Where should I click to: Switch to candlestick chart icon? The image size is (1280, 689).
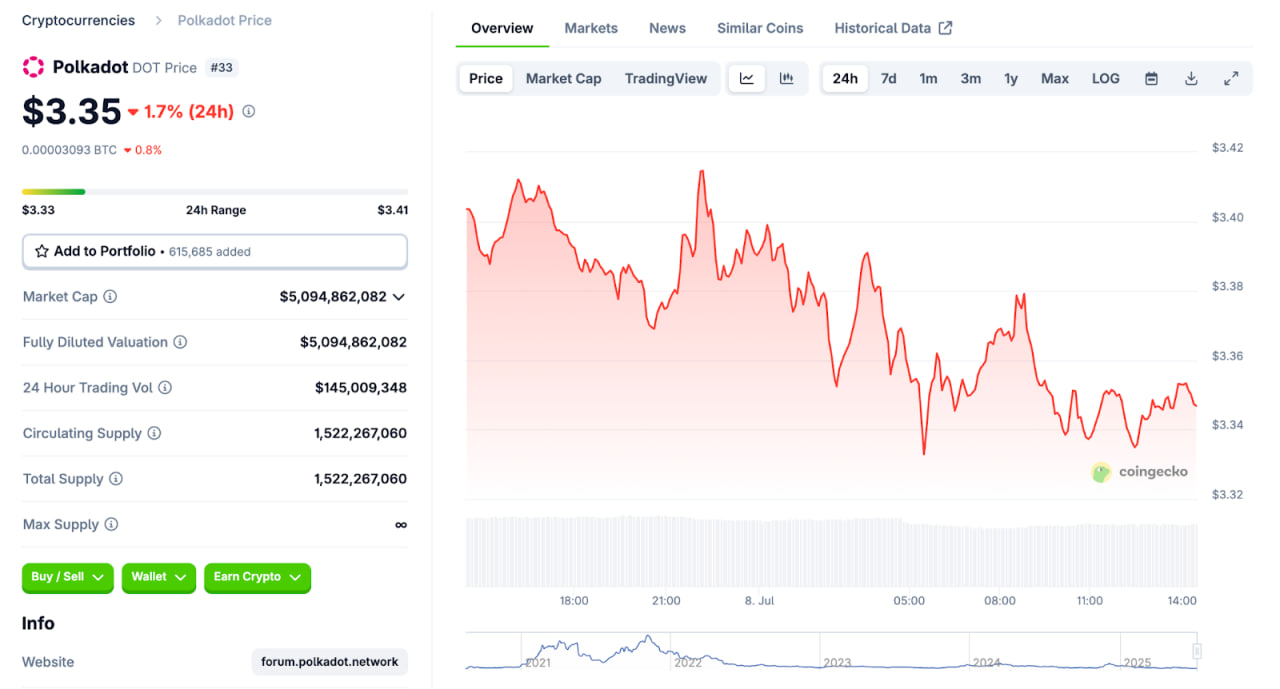click(x=787, y=78)
